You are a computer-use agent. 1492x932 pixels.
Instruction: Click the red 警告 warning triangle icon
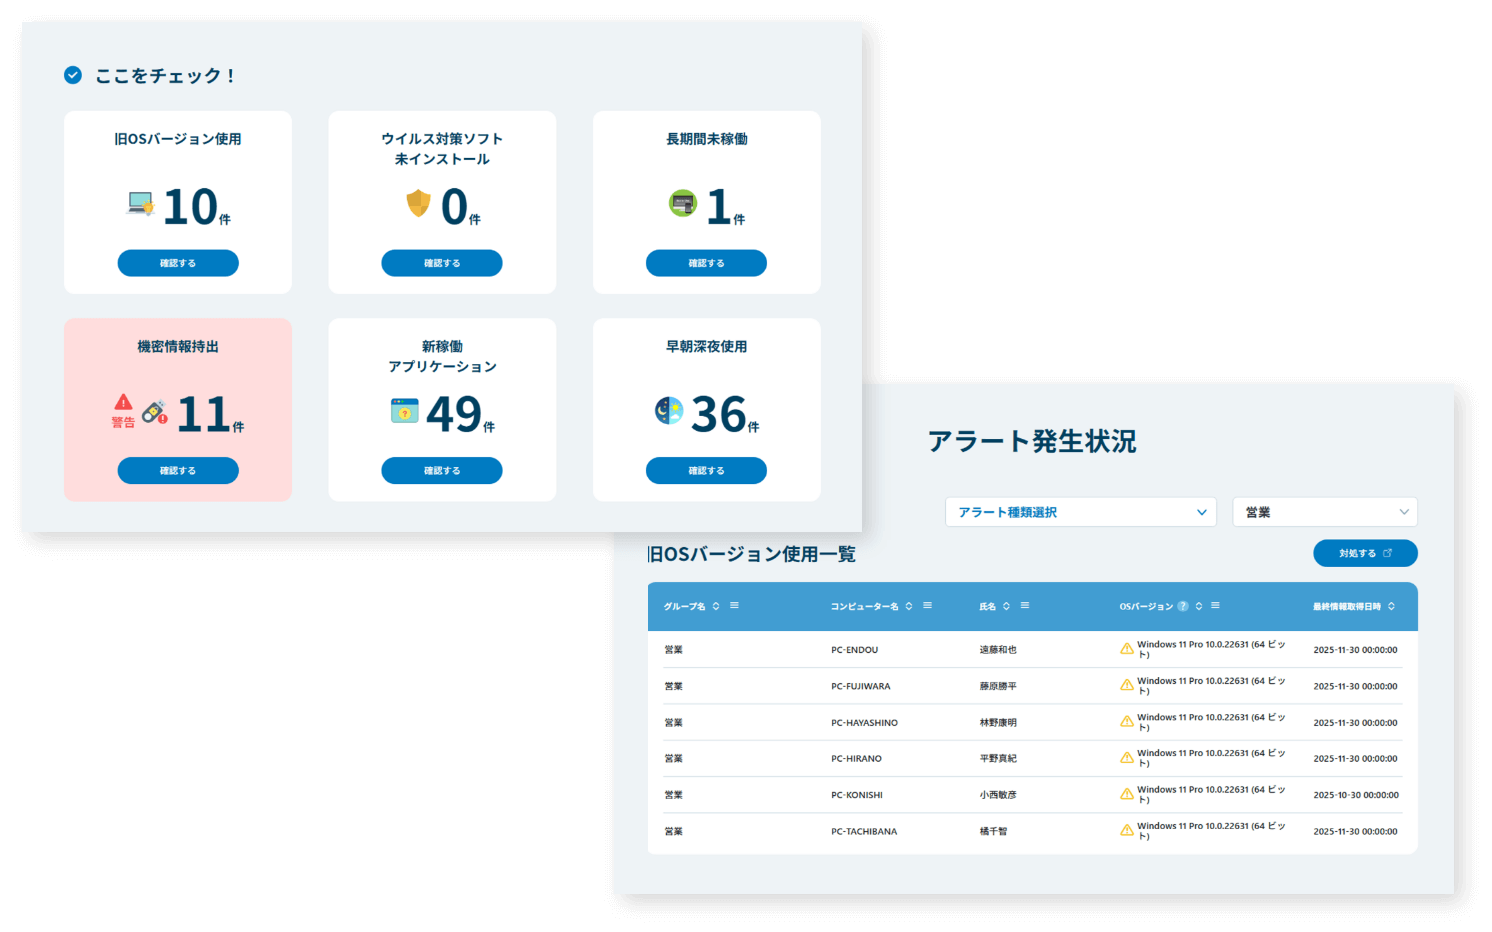[123, 402]
